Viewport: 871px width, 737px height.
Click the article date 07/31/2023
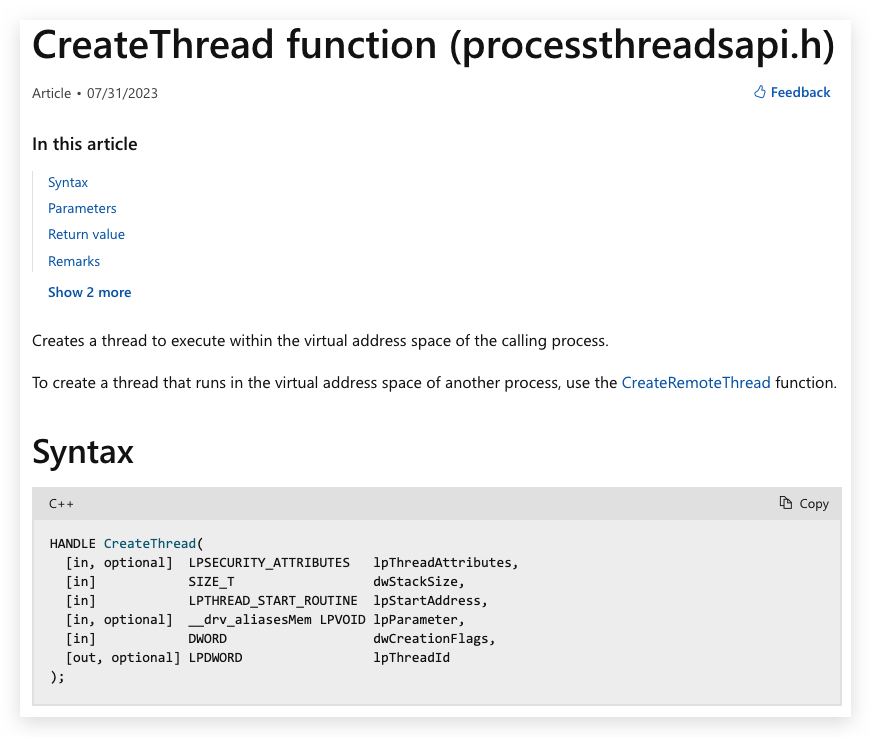(x=122, y=93)
